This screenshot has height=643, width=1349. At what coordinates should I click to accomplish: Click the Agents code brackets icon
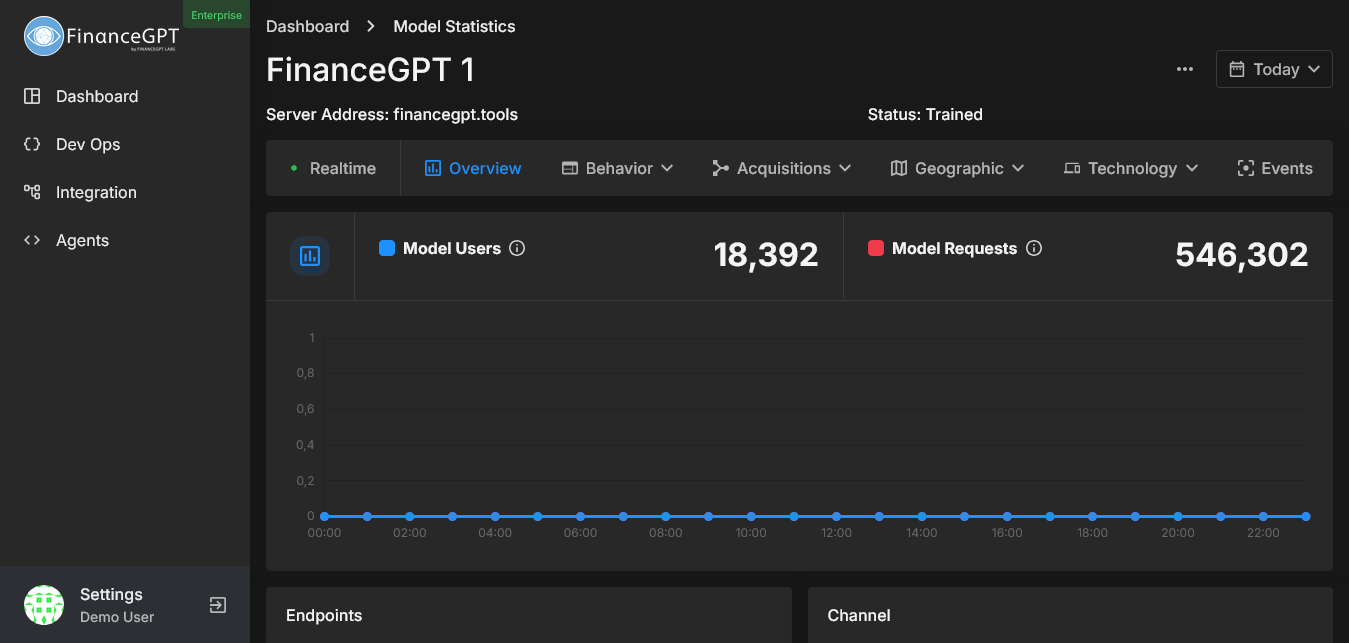coord(32,240)
